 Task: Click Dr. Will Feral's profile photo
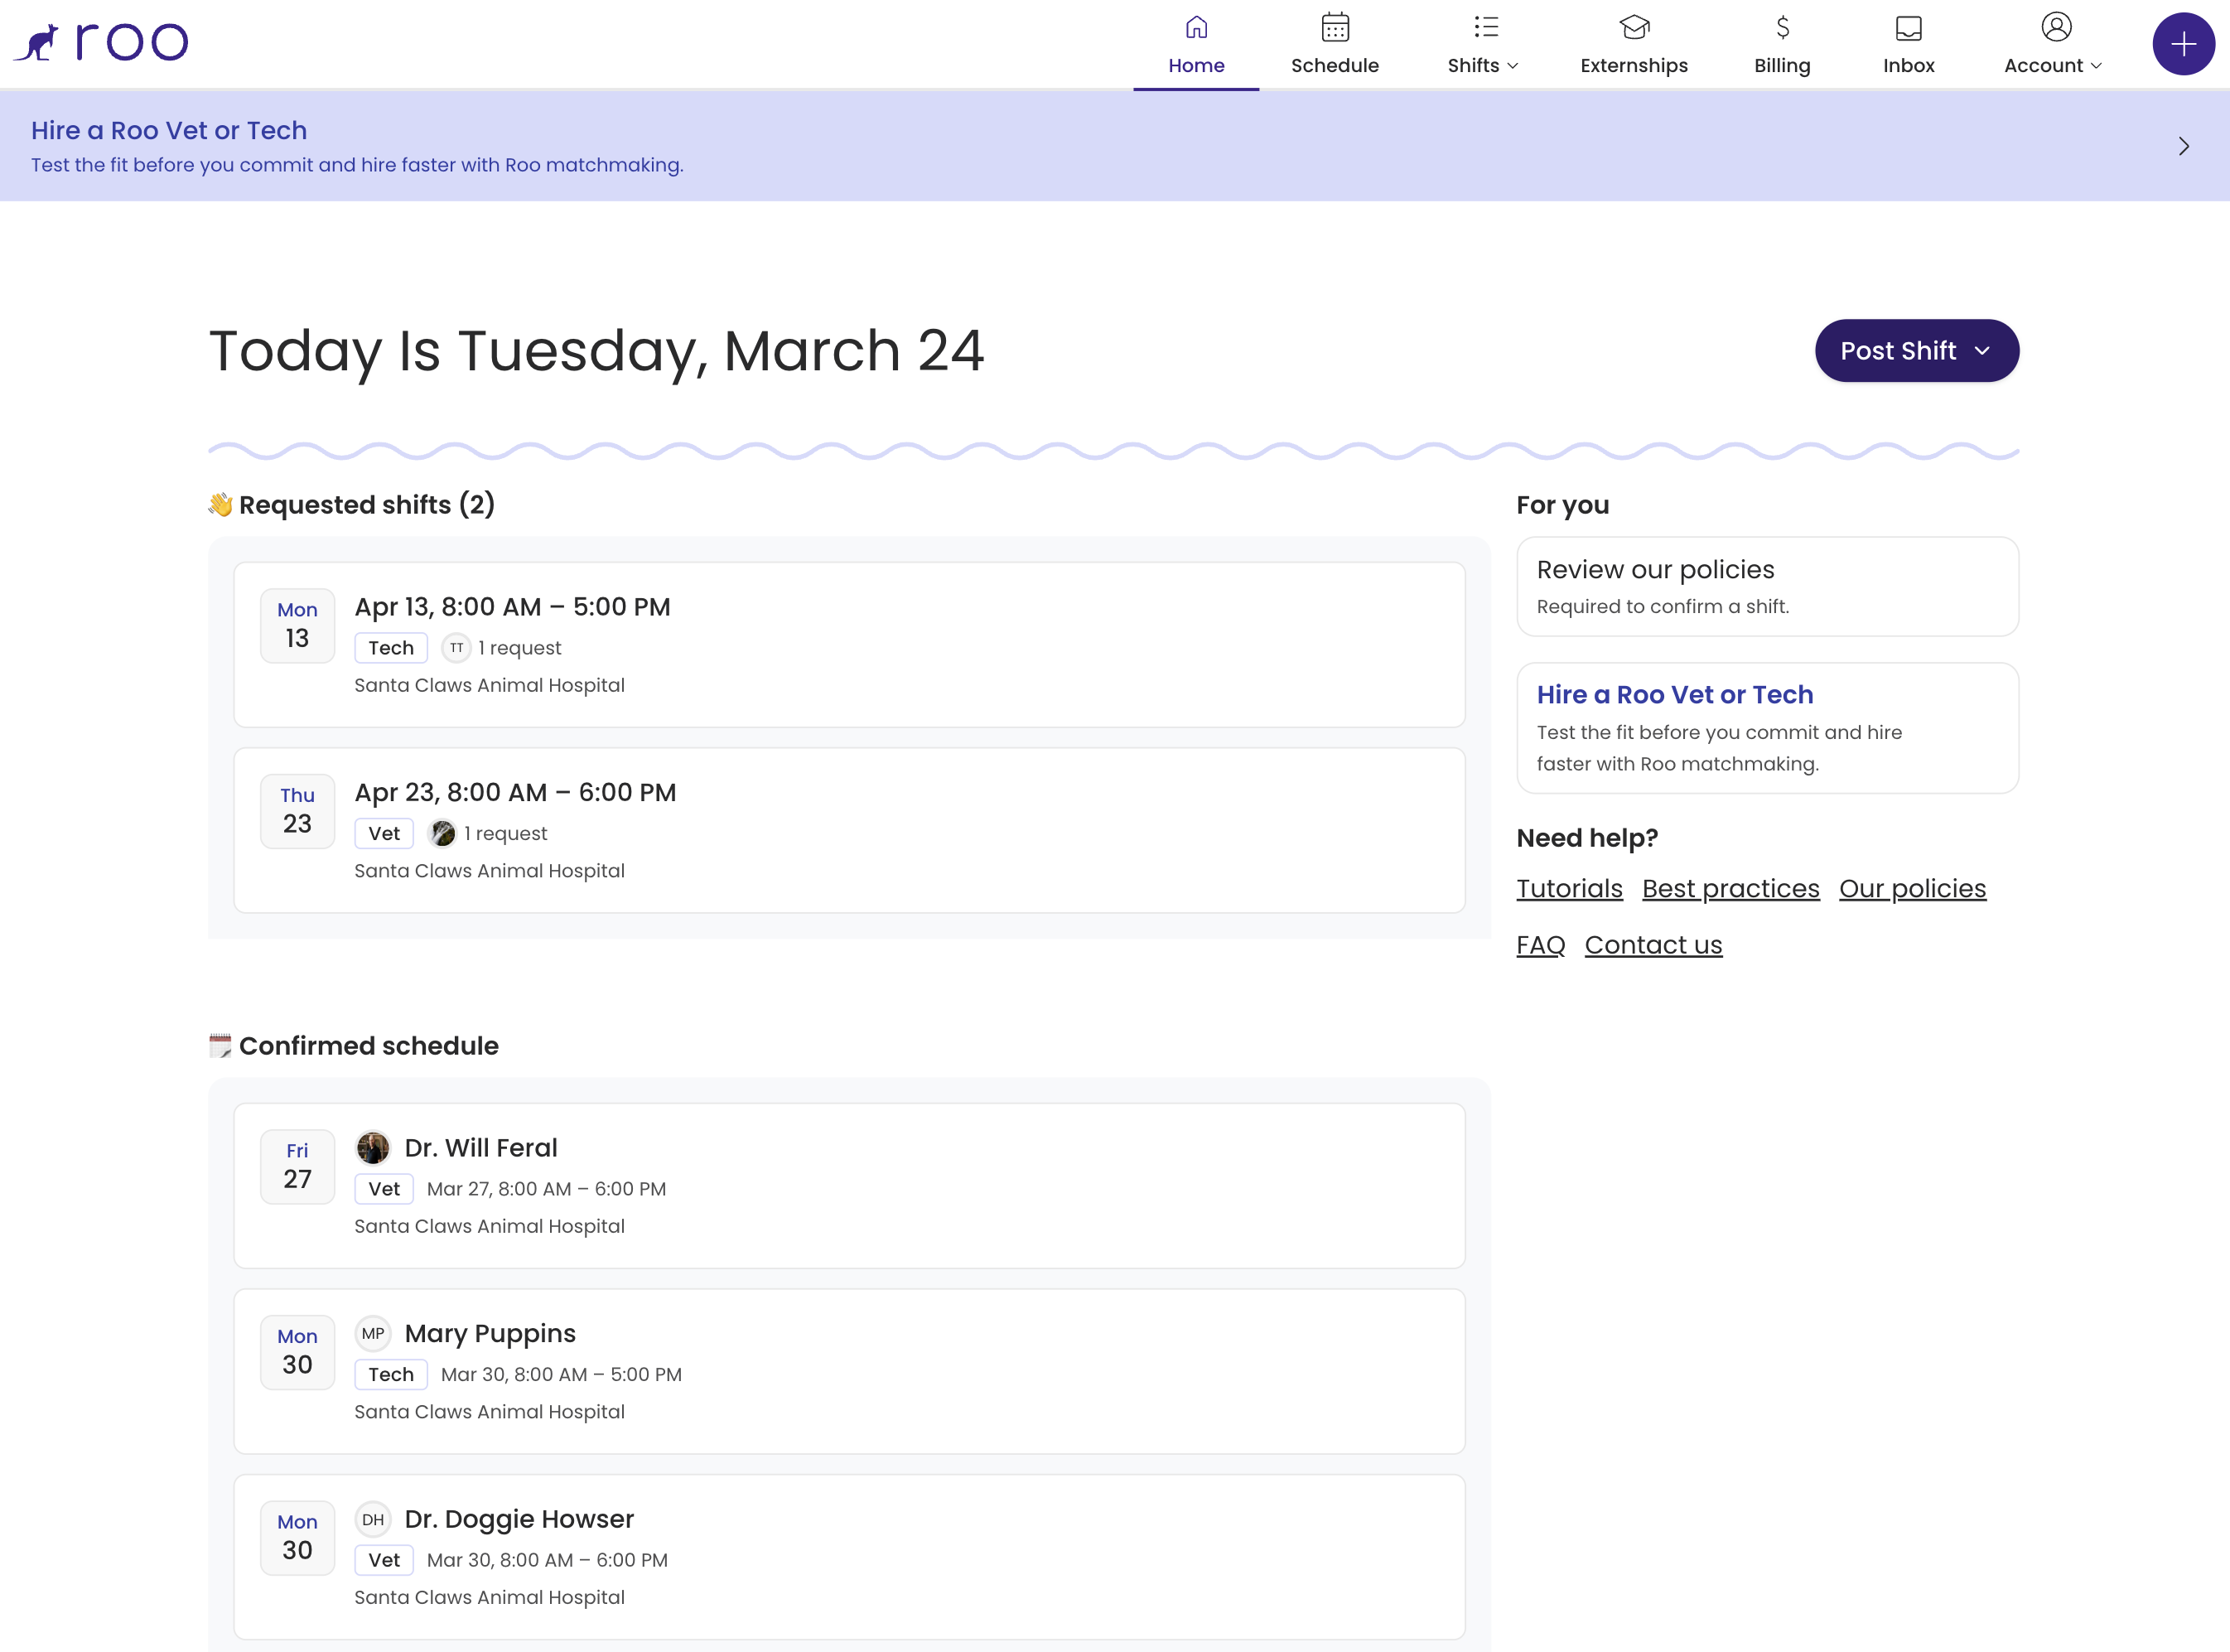coord(373,1148)
